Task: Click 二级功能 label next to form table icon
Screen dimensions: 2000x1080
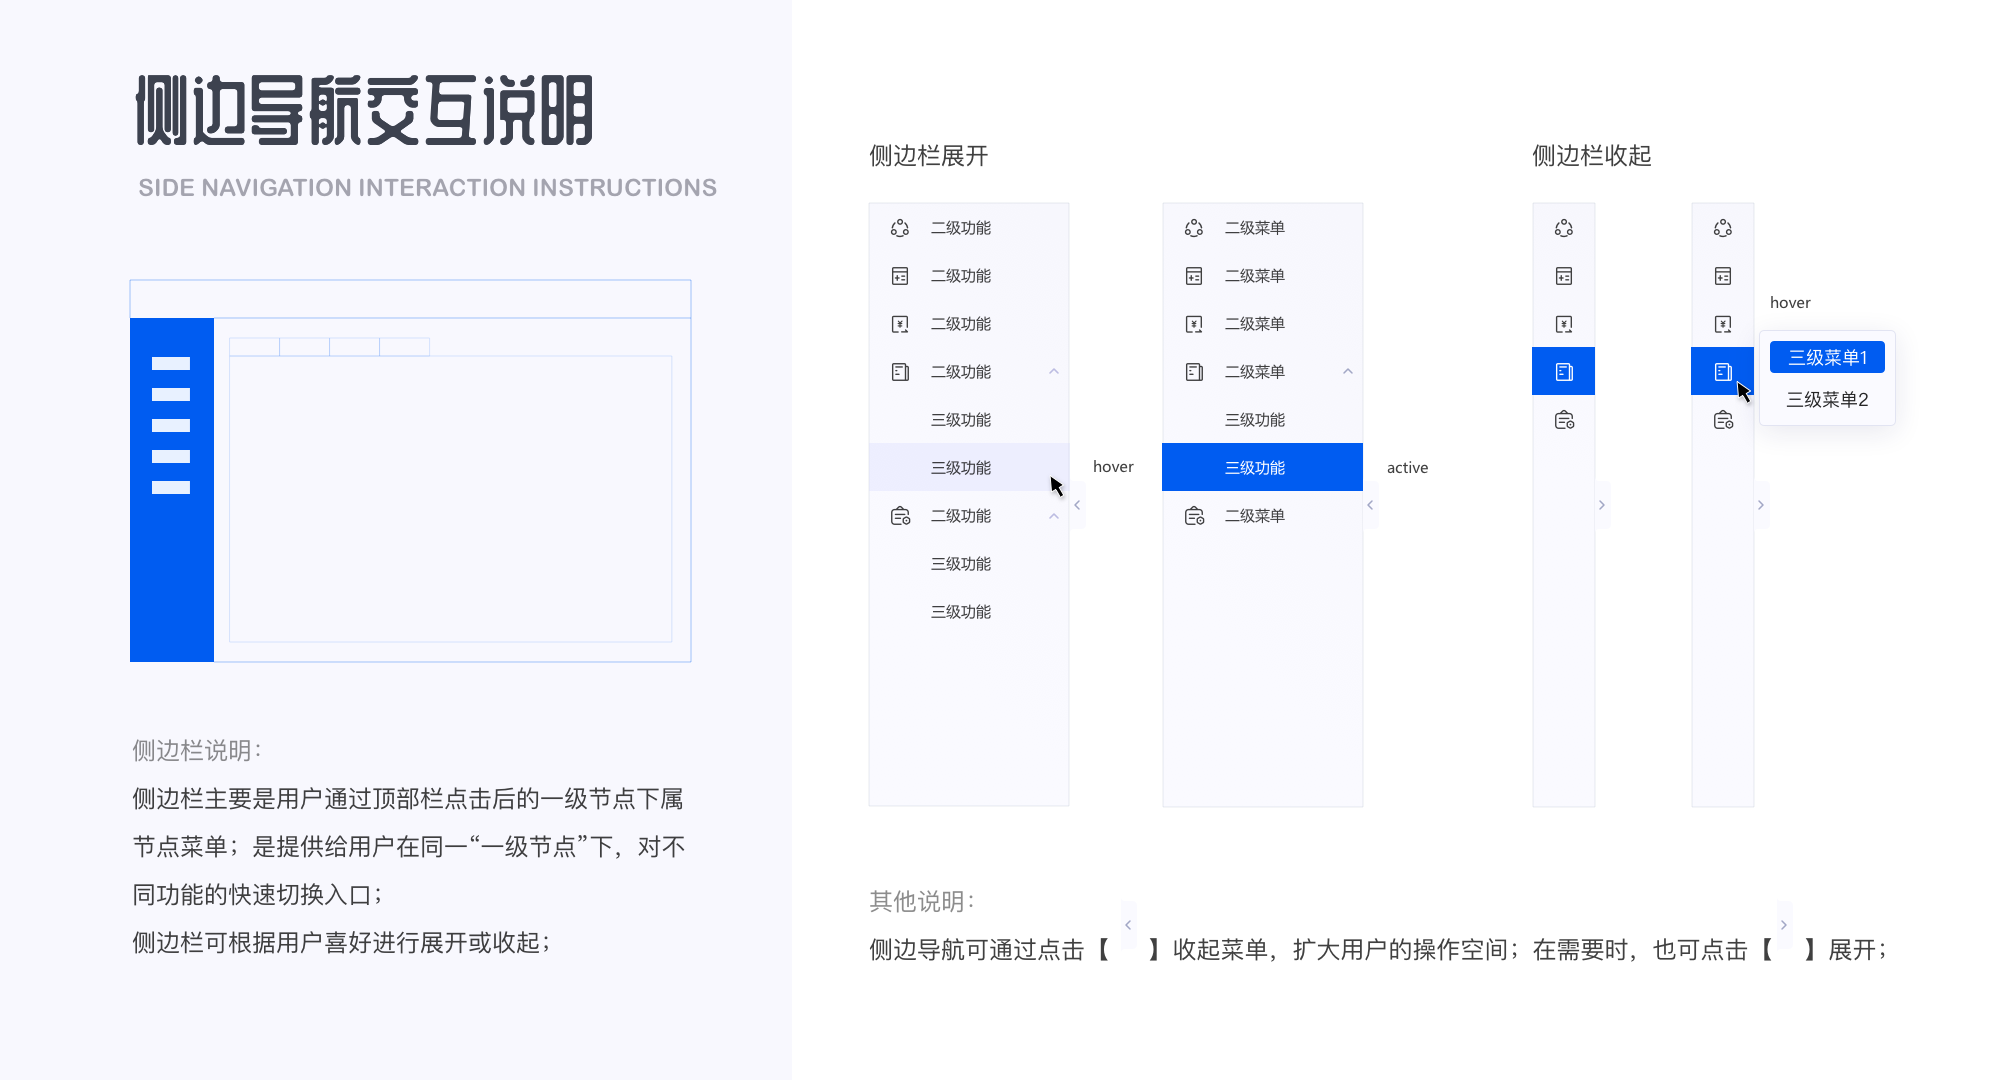Action: [961, 276]
